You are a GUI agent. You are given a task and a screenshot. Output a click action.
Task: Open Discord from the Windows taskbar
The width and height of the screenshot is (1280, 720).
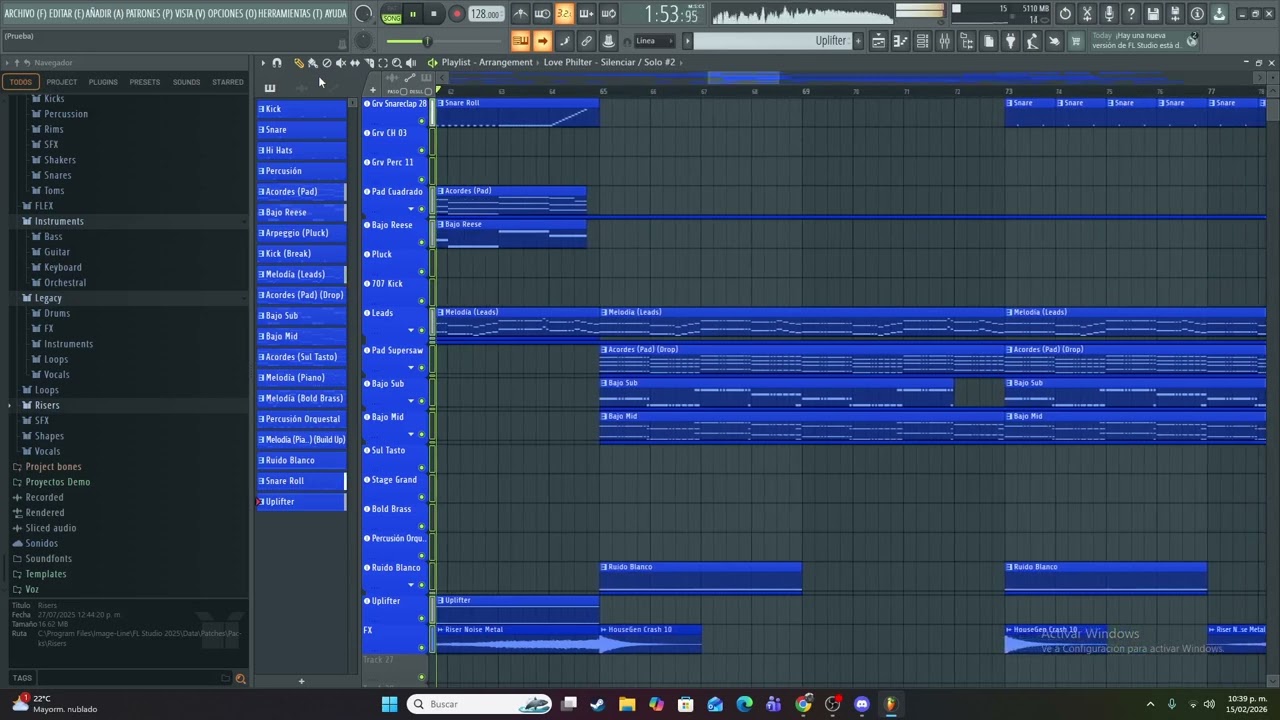(862, 704)
